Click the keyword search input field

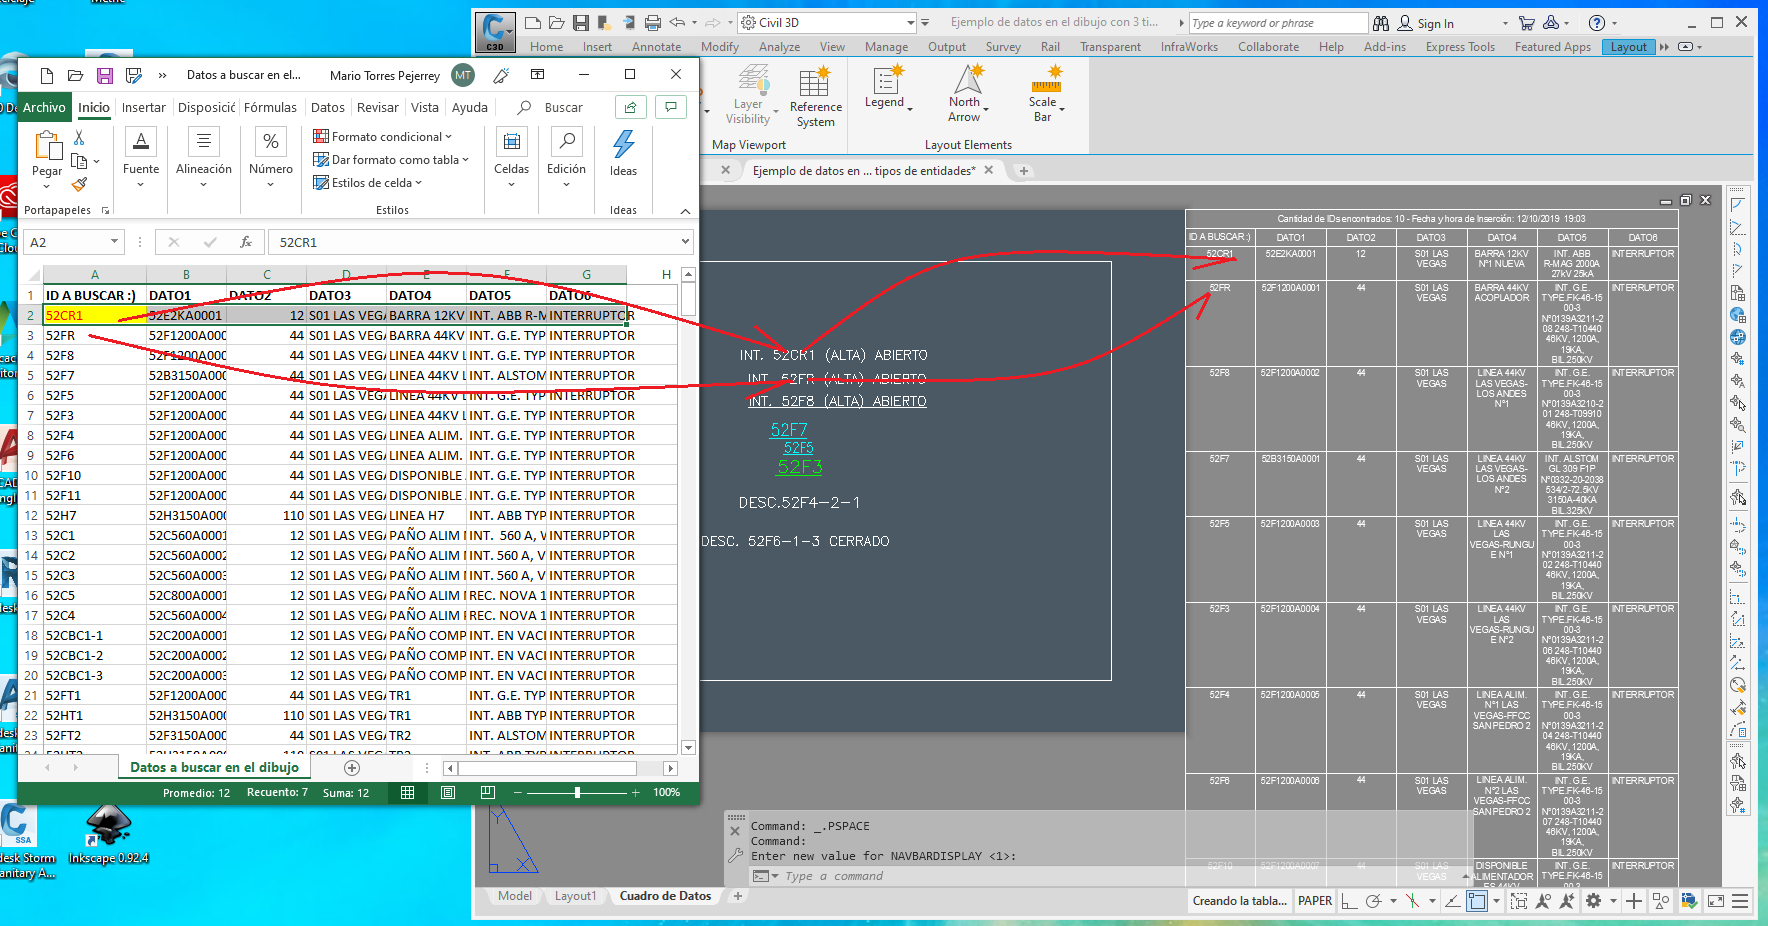[x=1276, y=23]
